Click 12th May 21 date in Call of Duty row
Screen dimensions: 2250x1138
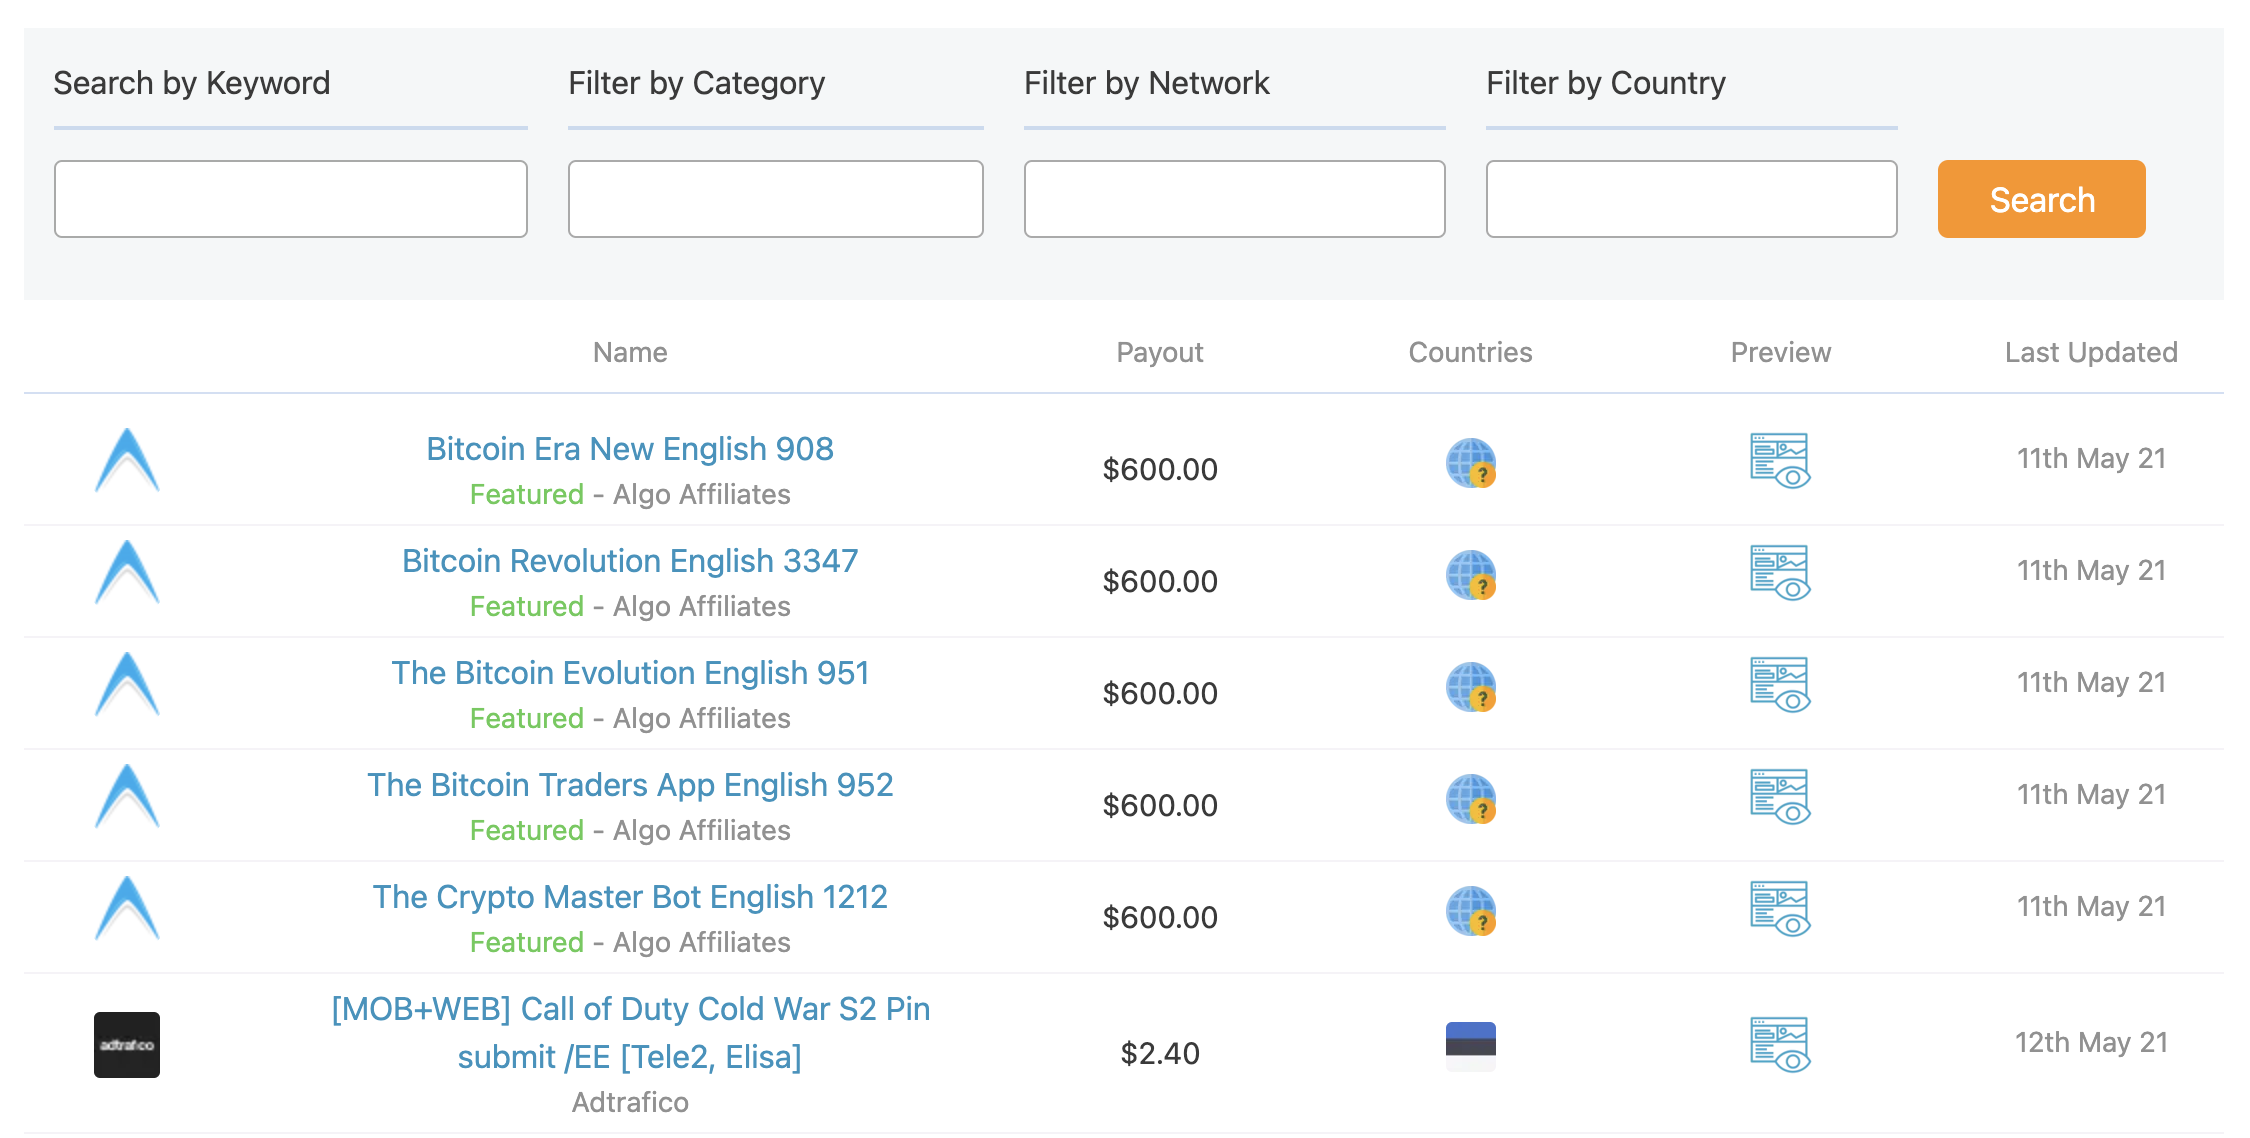(x=2091, y=1042)
